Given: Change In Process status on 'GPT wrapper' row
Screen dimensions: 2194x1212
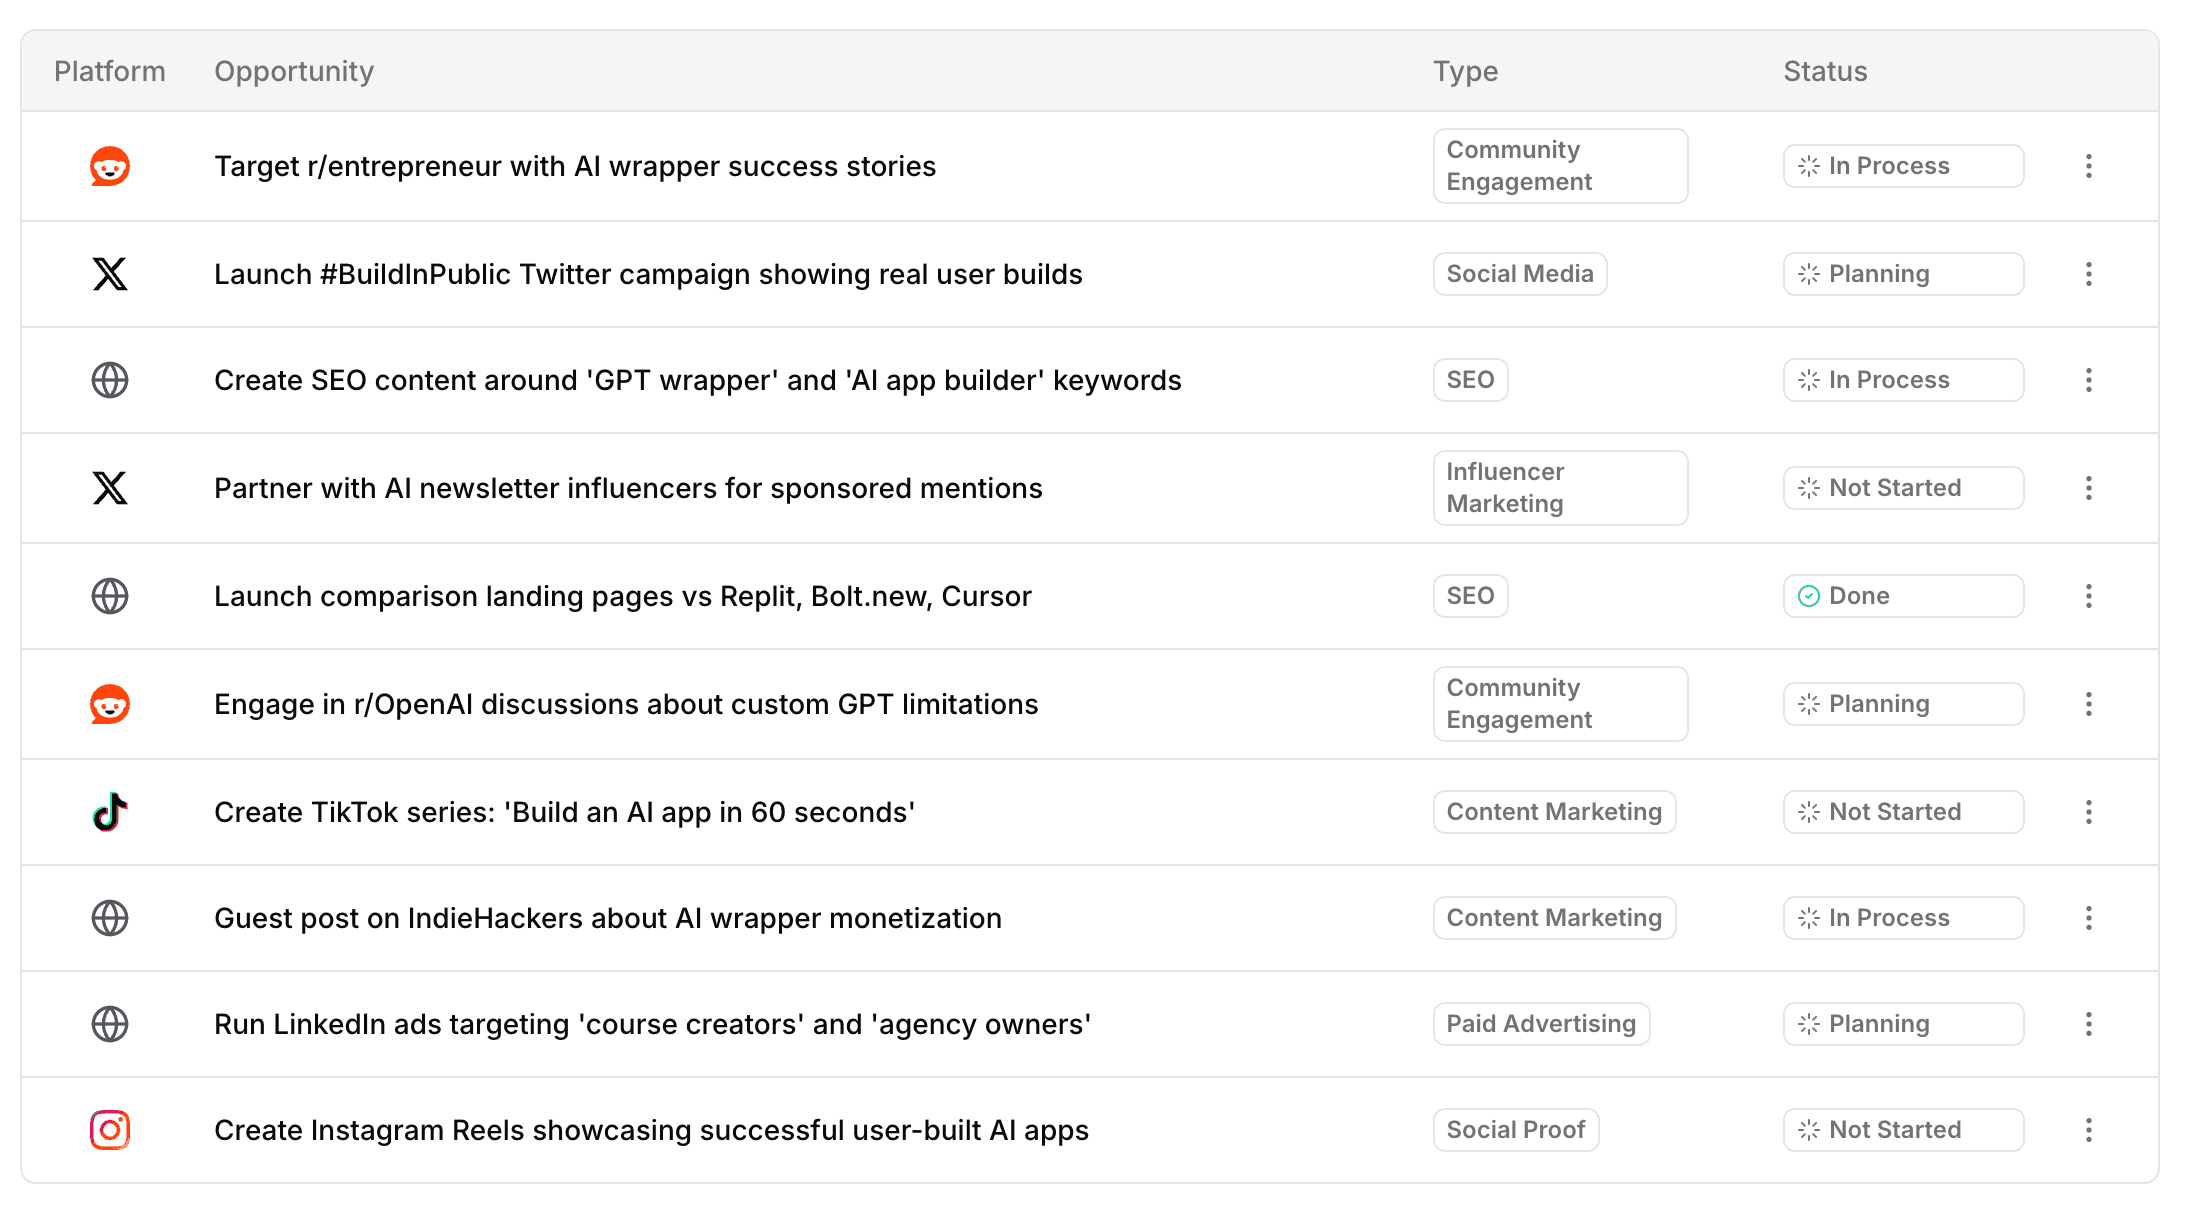Looking at the screenshot, I should 1903,380.
